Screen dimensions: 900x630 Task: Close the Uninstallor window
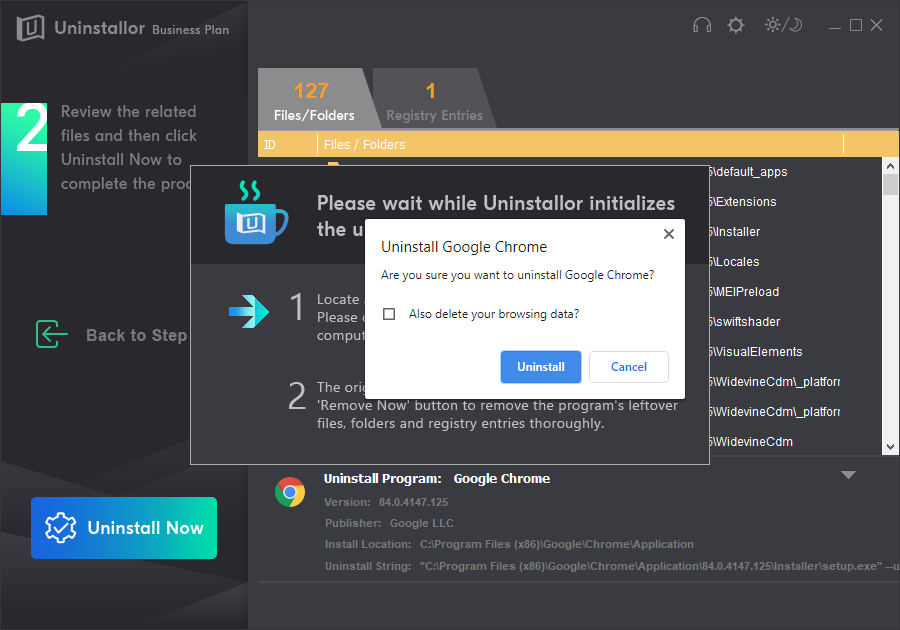[x=876, y=25]
